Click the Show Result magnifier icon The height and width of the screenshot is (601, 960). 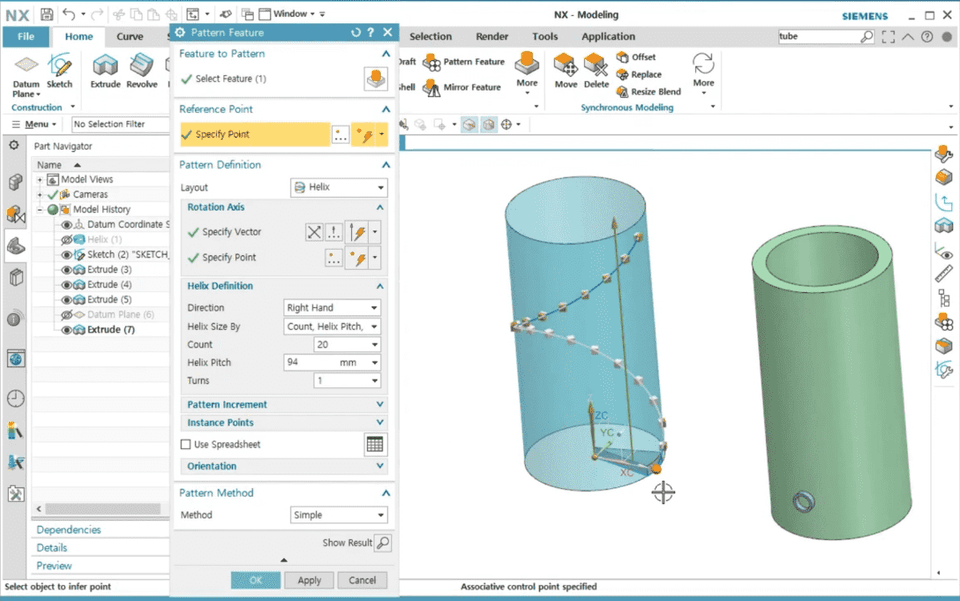point(383,543)
